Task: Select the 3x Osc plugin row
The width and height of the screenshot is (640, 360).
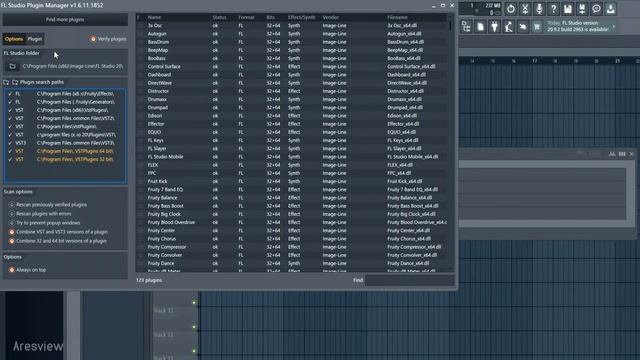Action: (292, 25)
